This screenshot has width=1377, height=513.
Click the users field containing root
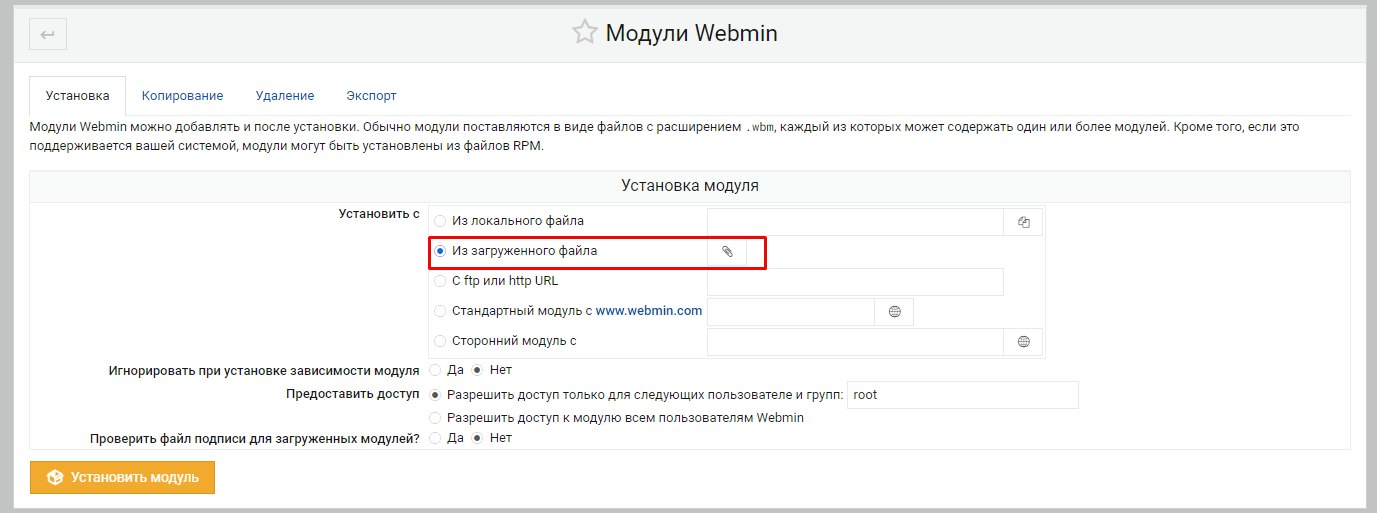pyautogui.click(x=962, y=395)
